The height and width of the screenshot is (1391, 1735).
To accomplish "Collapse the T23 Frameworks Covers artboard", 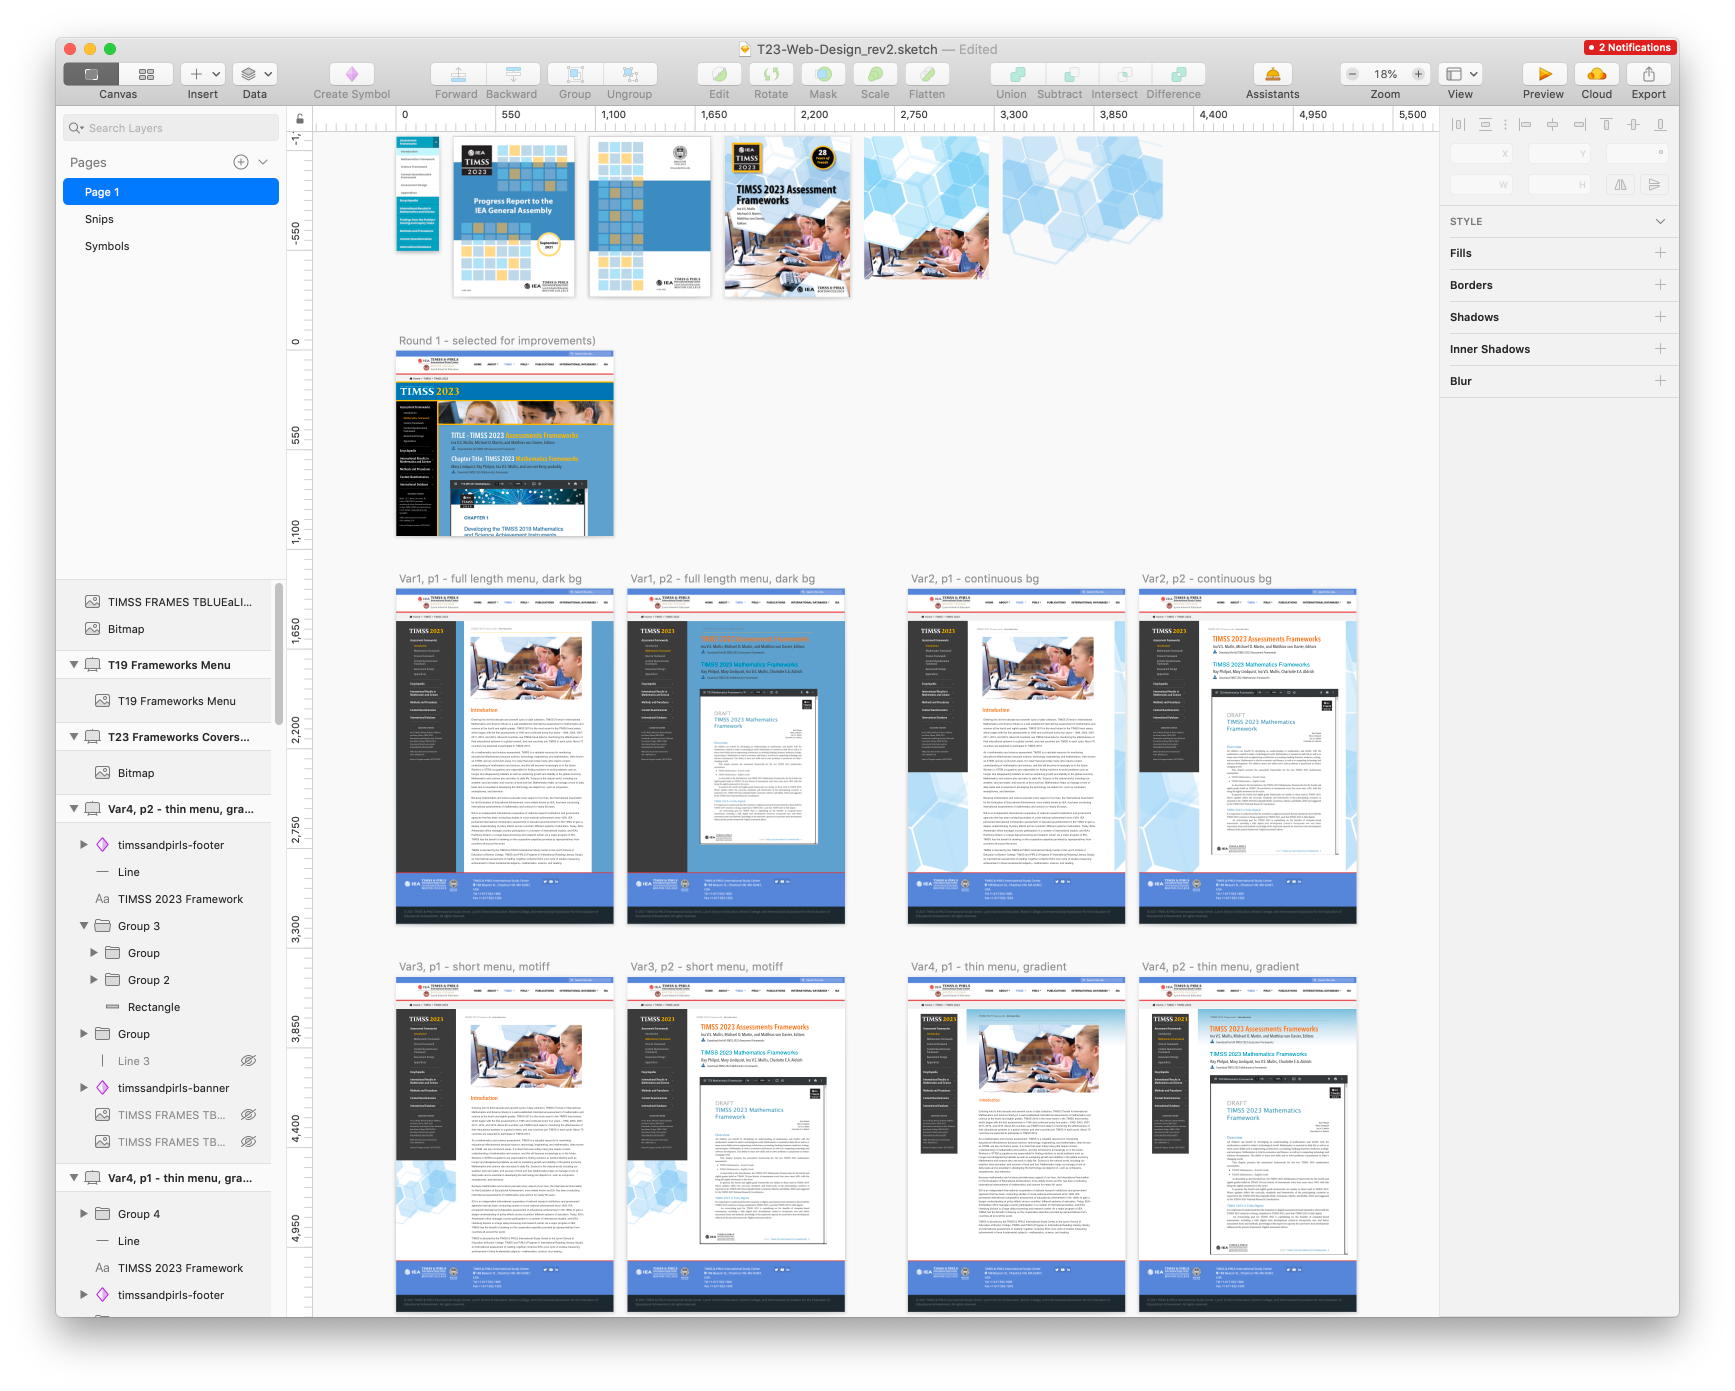I will (74, 737).
